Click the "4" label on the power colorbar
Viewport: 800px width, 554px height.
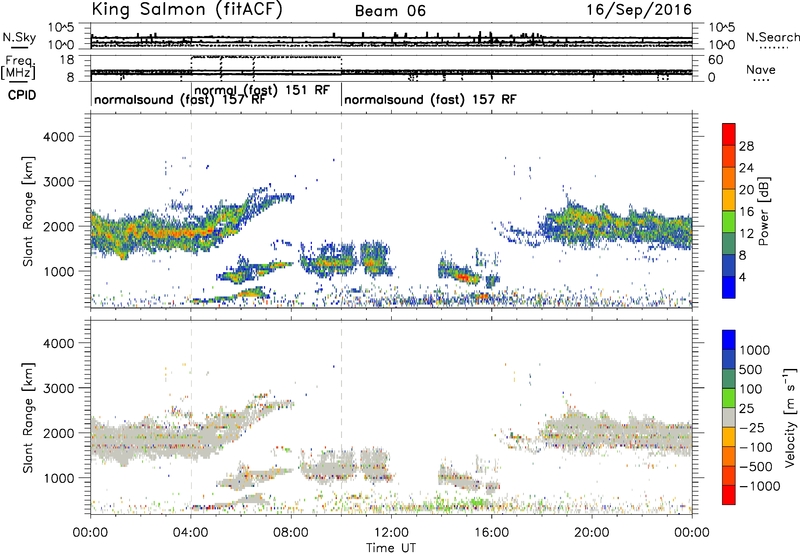point(742,277)
